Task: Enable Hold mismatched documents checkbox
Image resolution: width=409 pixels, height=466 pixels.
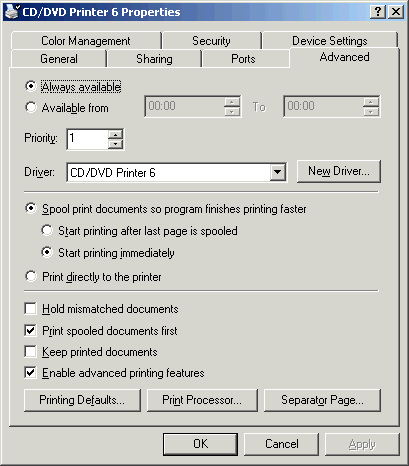Action: [x=30, y=309]
